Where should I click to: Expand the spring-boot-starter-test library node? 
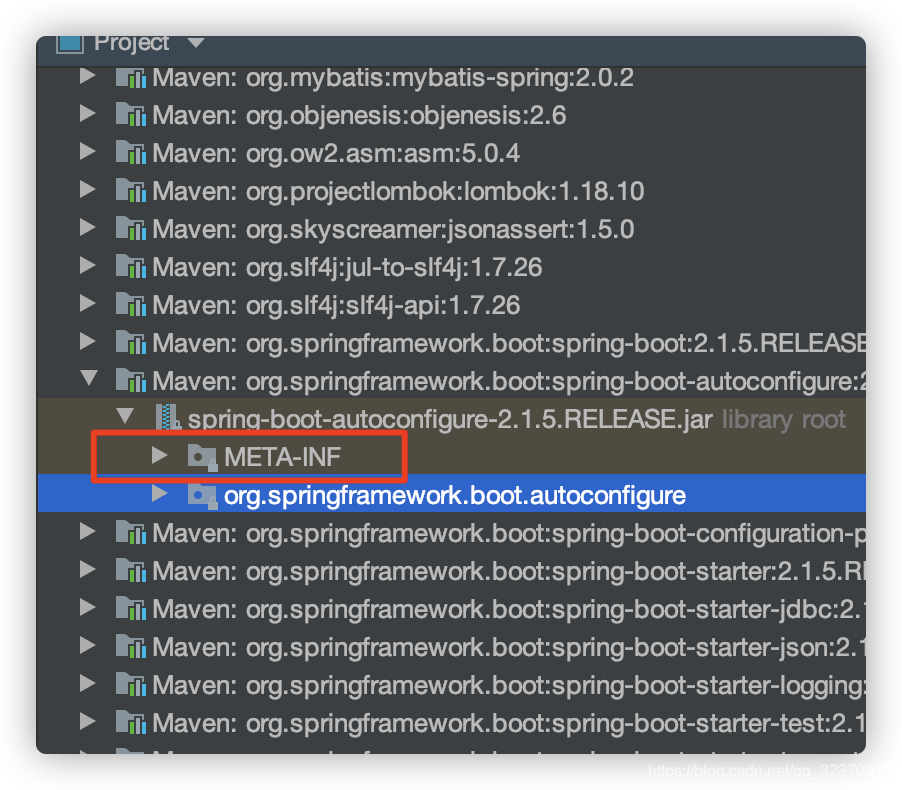point(87,722)
